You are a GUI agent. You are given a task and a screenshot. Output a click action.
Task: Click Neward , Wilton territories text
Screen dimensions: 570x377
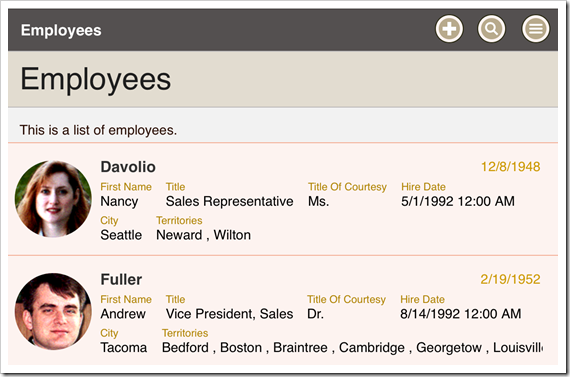[204, 235]
